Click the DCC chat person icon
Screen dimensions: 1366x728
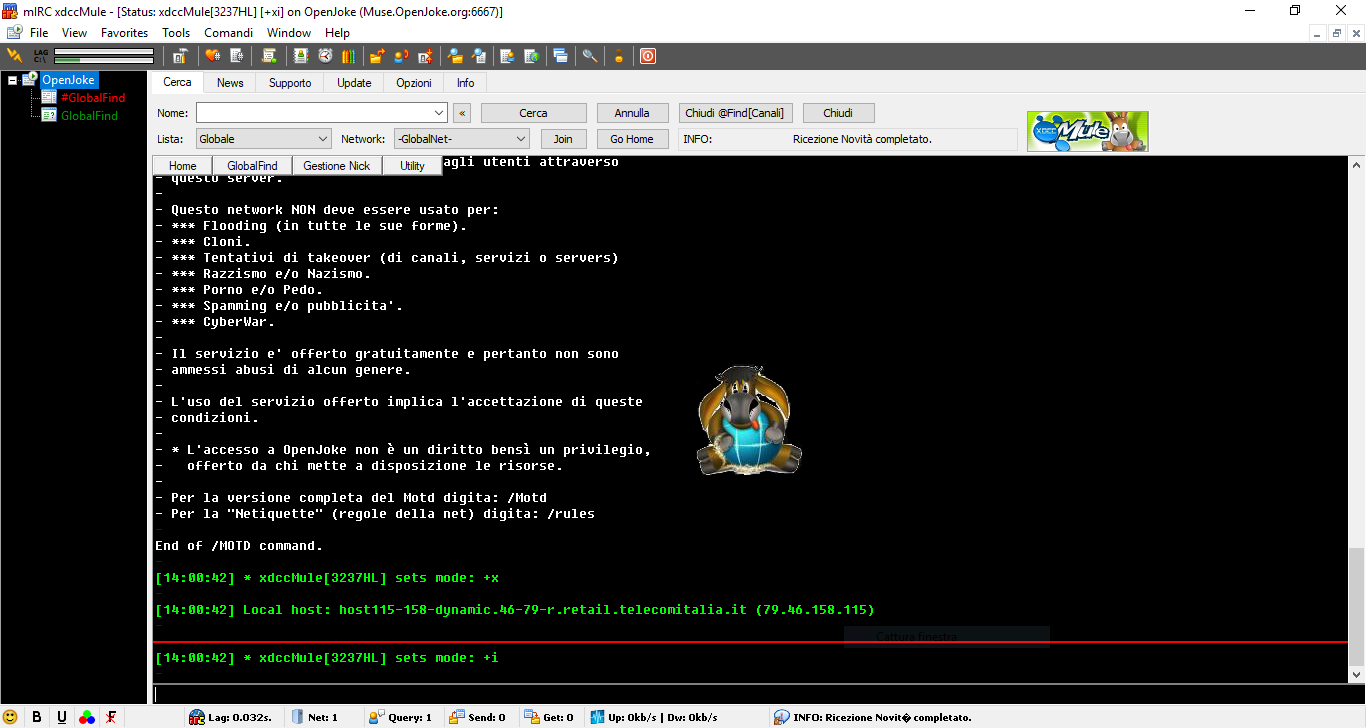(x=401, y=56)
